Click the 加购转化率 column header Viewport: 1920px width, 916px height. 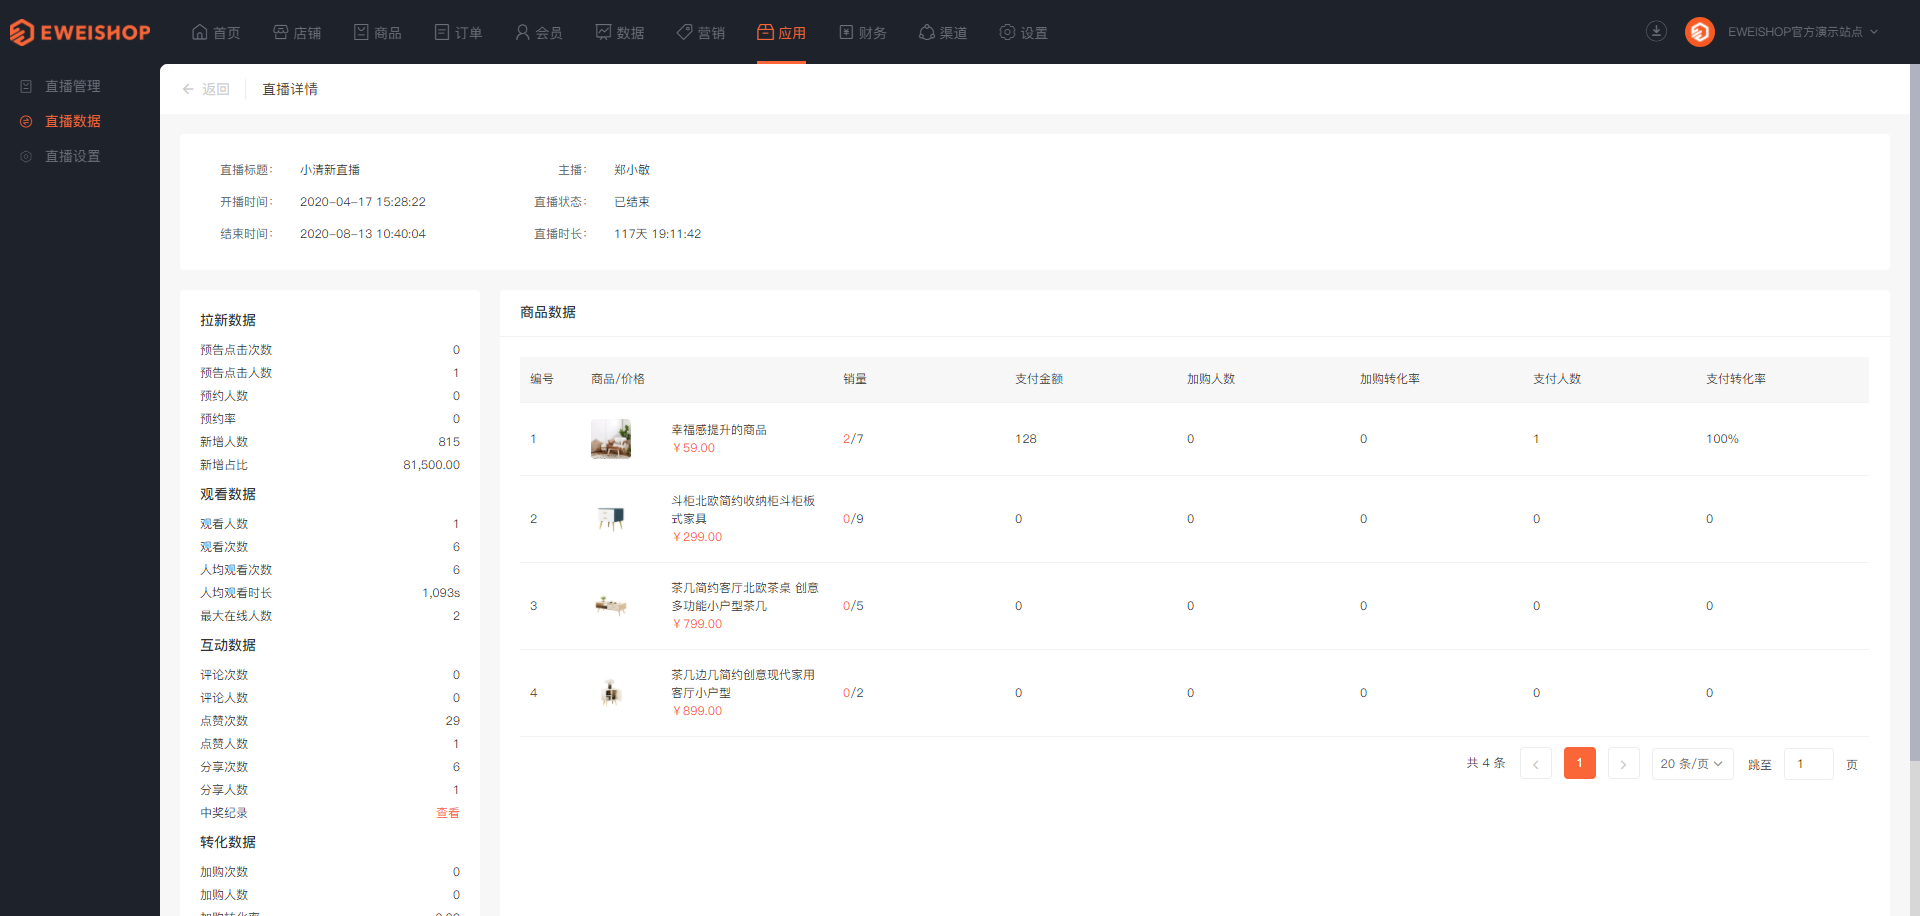click(x=1390, y=379)
